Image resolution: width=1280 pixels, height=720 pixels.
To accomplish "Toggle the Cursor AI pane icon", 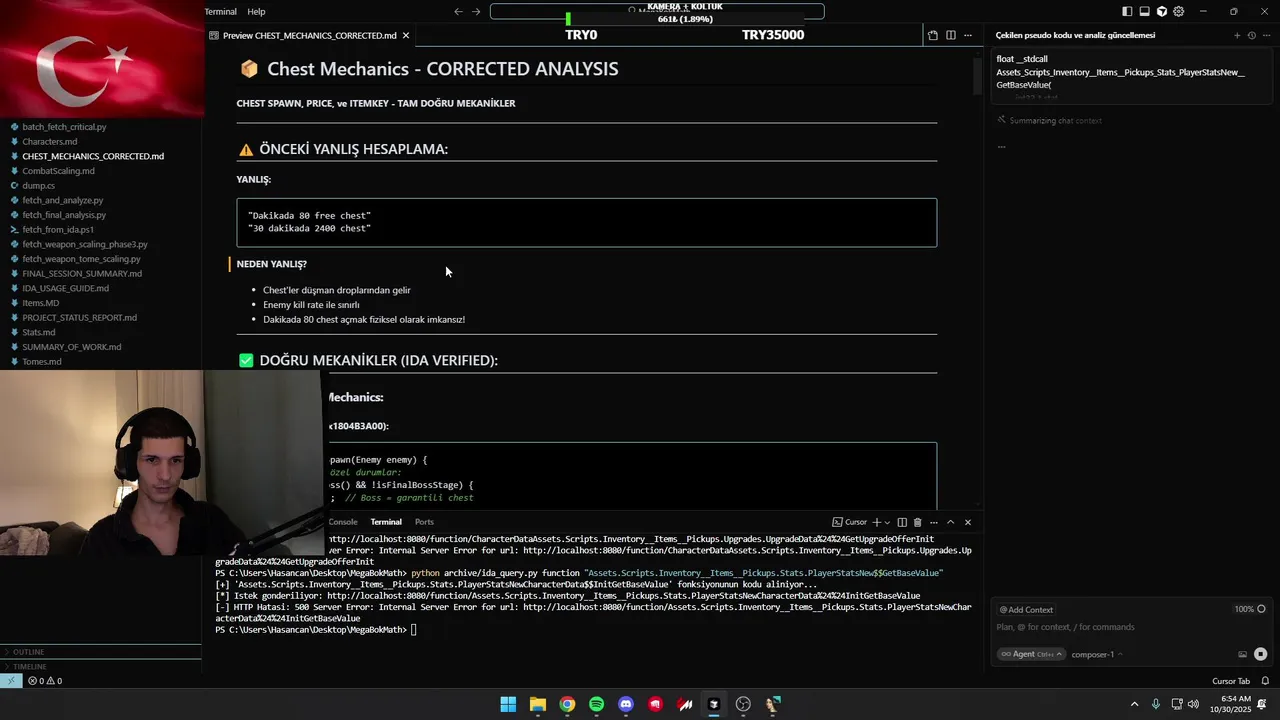I will pyautogui.click(x=1161, y=12).
